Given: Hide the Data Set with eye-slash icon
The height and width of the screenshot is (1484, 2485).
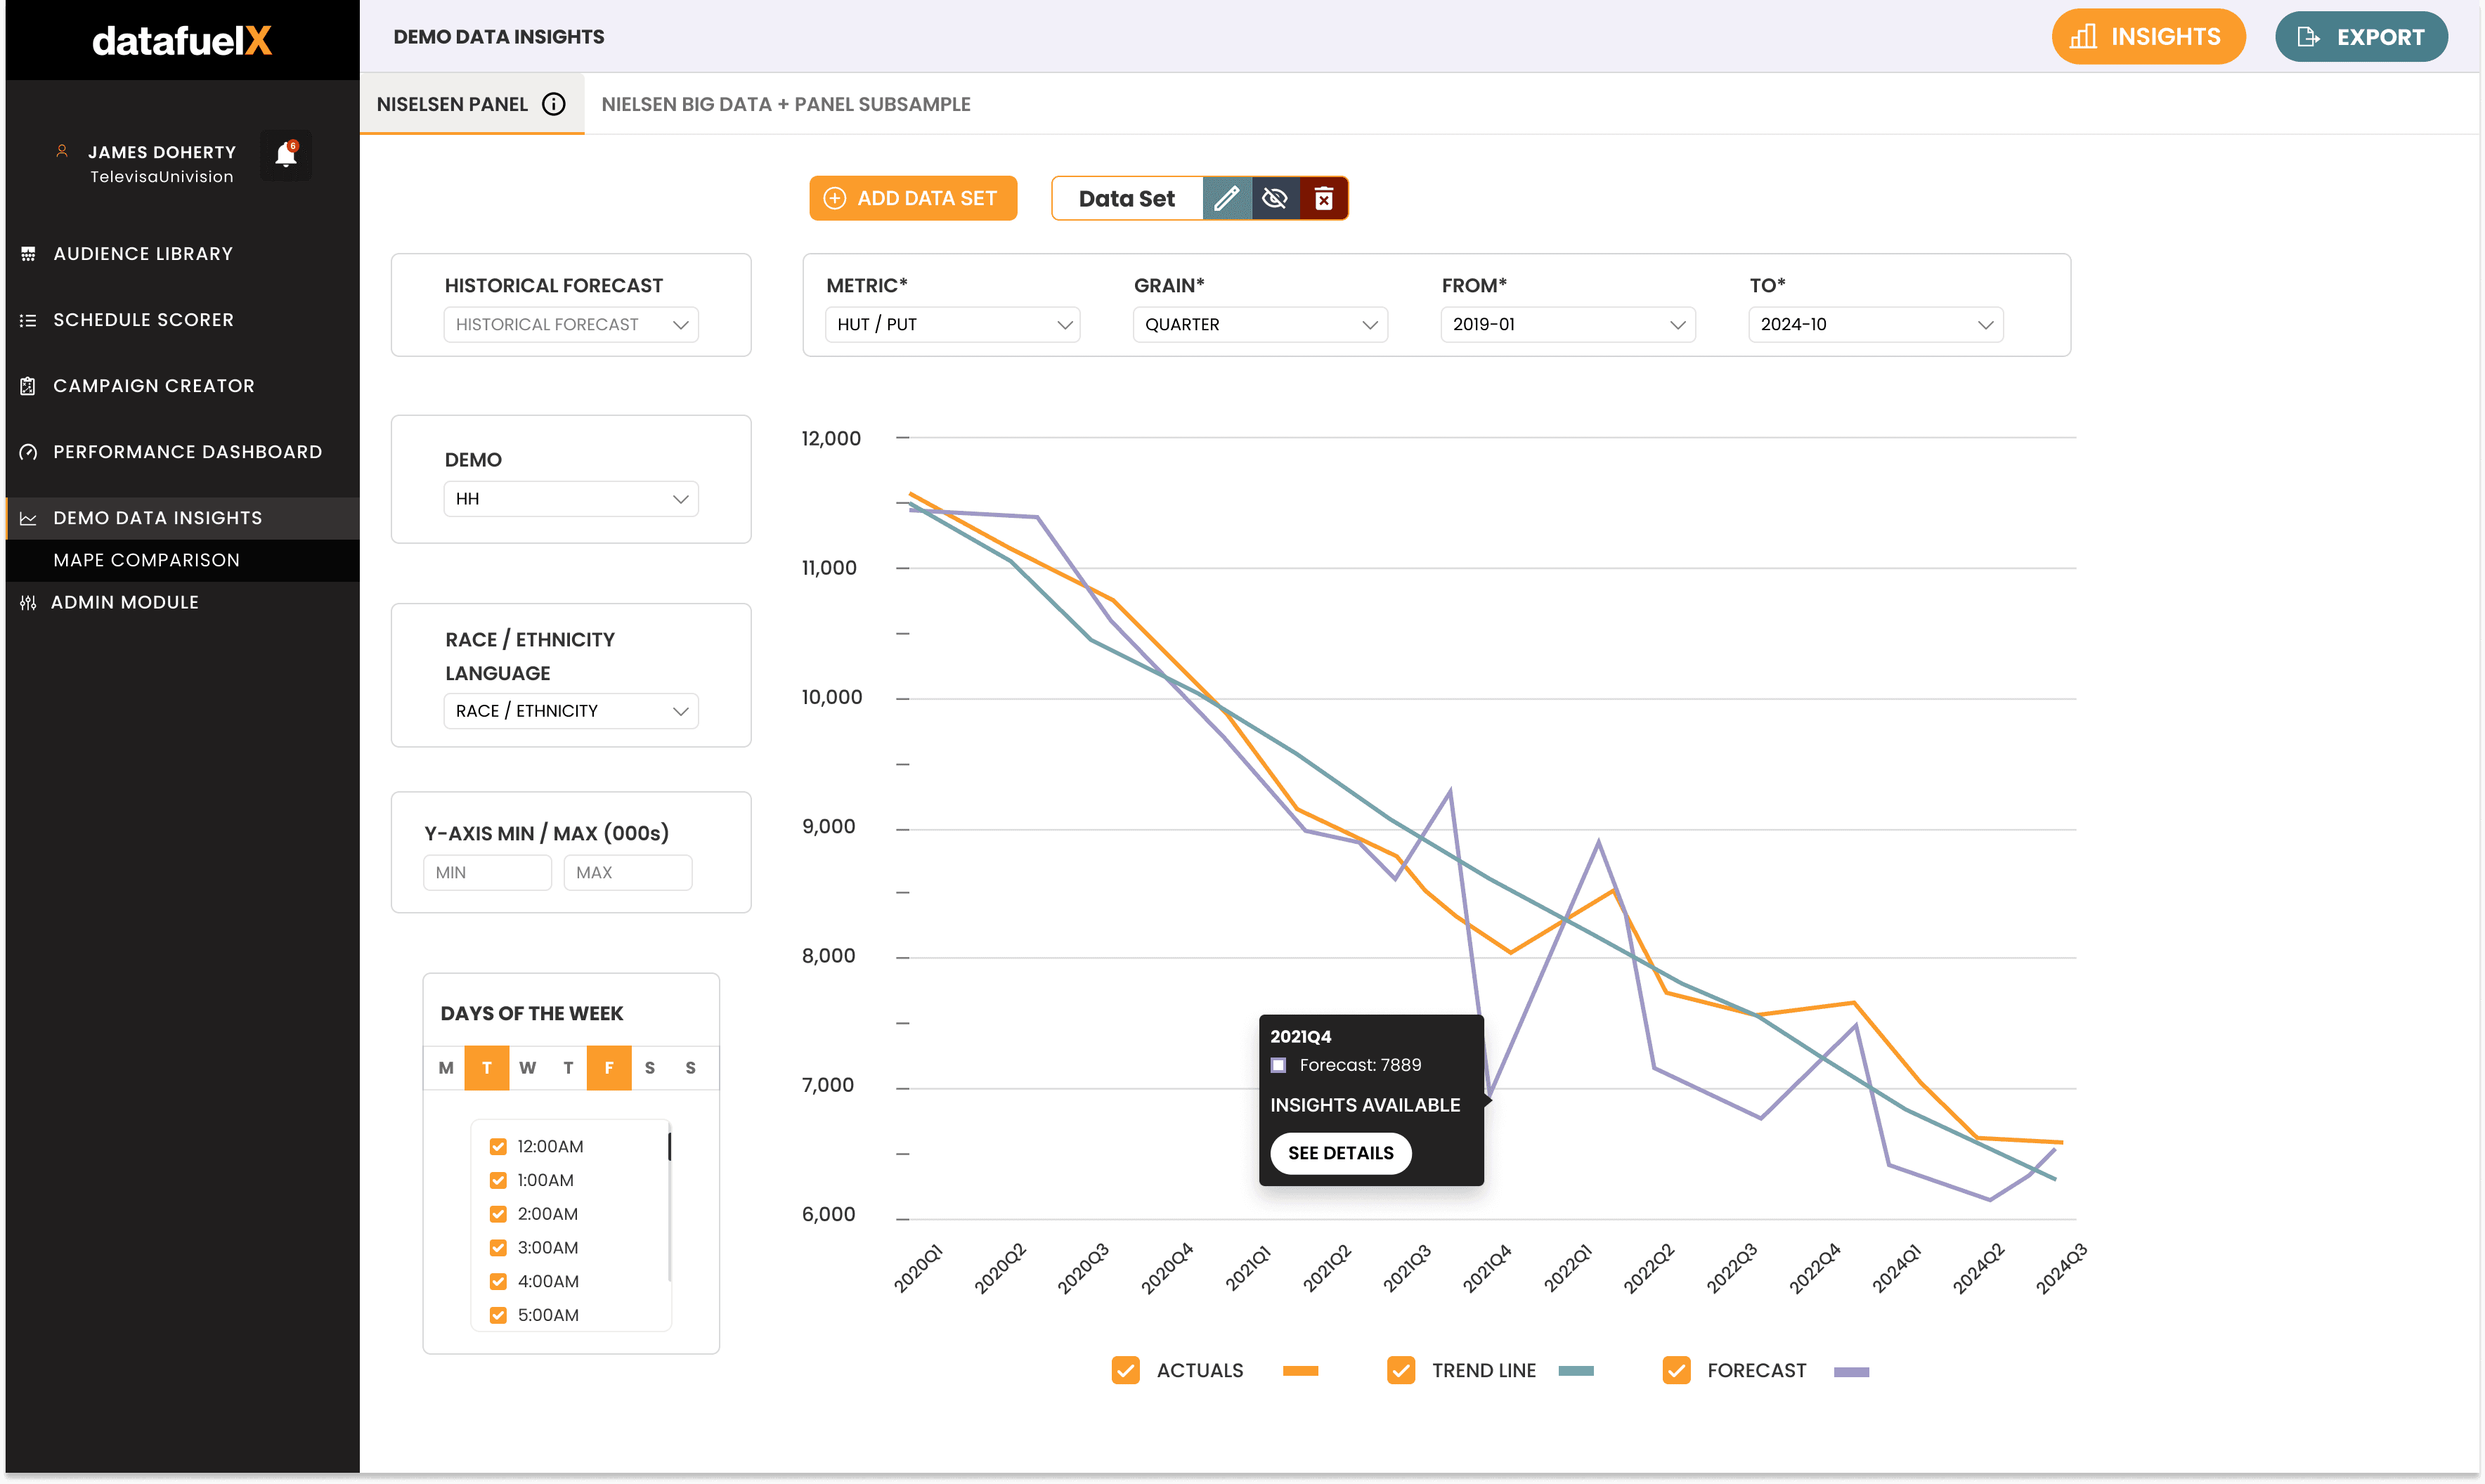Looking at the screenshot, I should tap(1275, 198).
